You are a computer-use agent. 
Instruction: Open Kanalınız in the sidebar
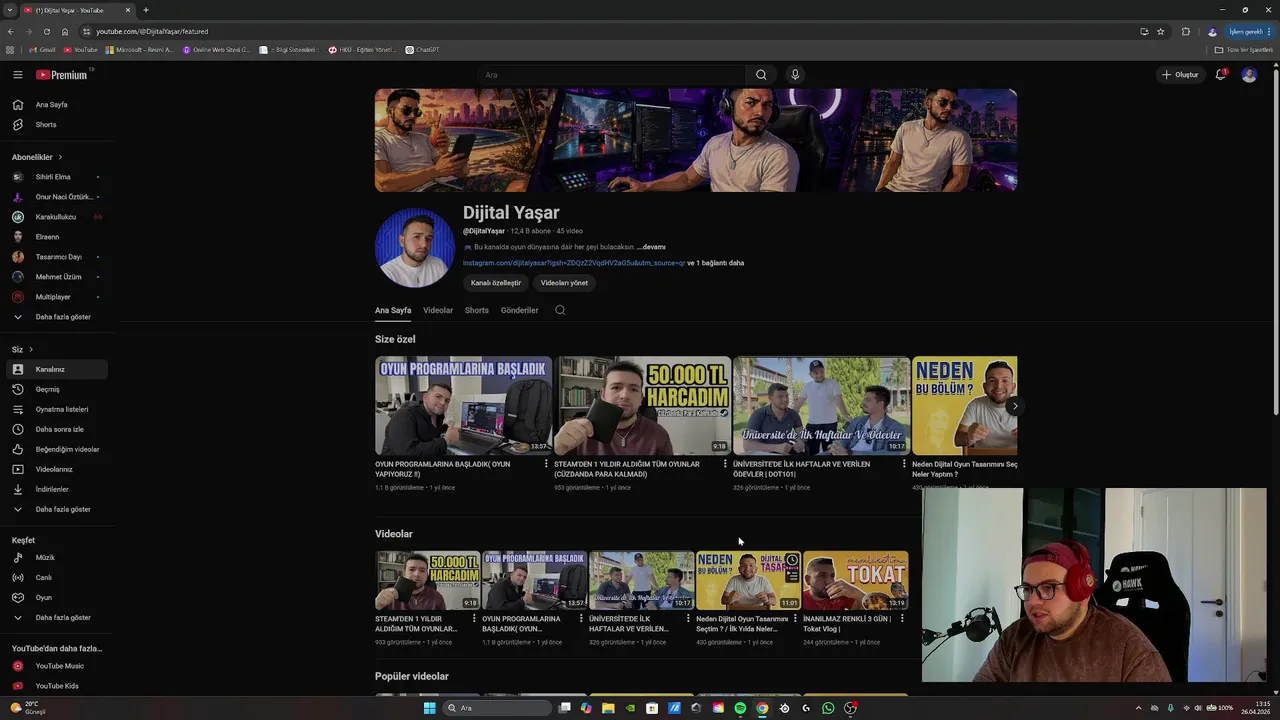(57, 369)
